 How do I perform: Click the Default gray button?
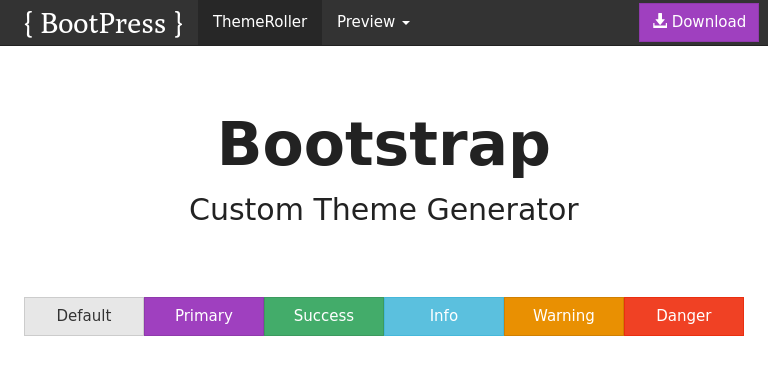click(84, 316)
